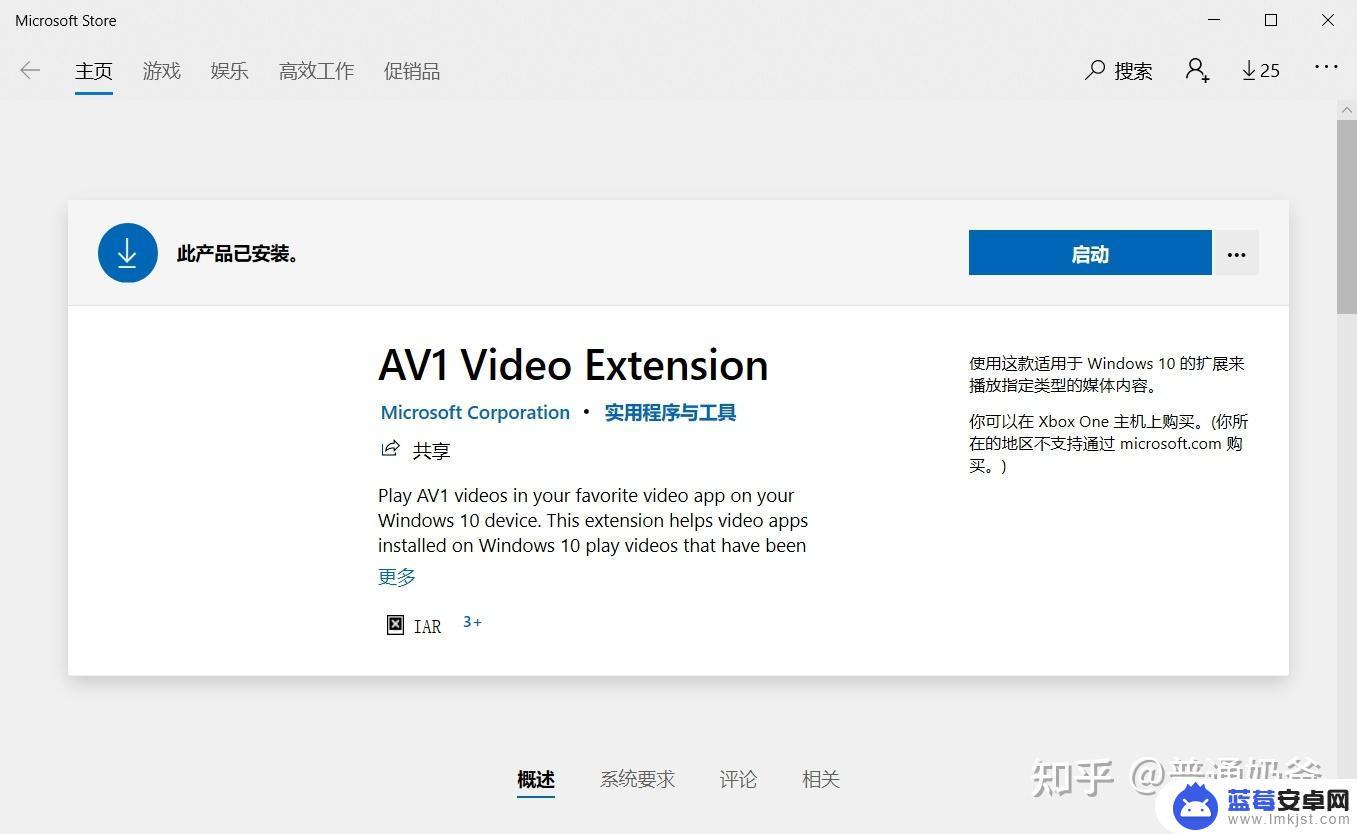1357x834 pixels.
Task: Open the 促销品 tab
Action: coord(412,71)
